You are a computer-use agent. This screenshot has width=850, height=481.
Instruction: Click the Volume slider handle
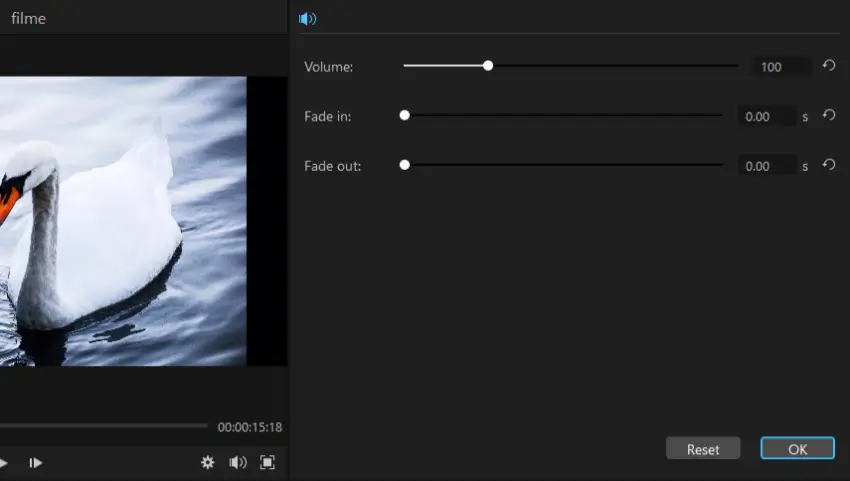[488, 66]
